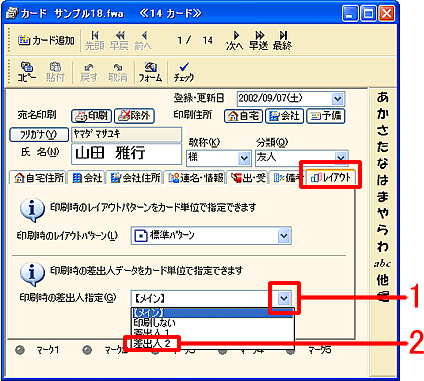The height and width of the screenshot is (381, 424).
Task: Click the コピー copy icon
Action: click(27, 72)
